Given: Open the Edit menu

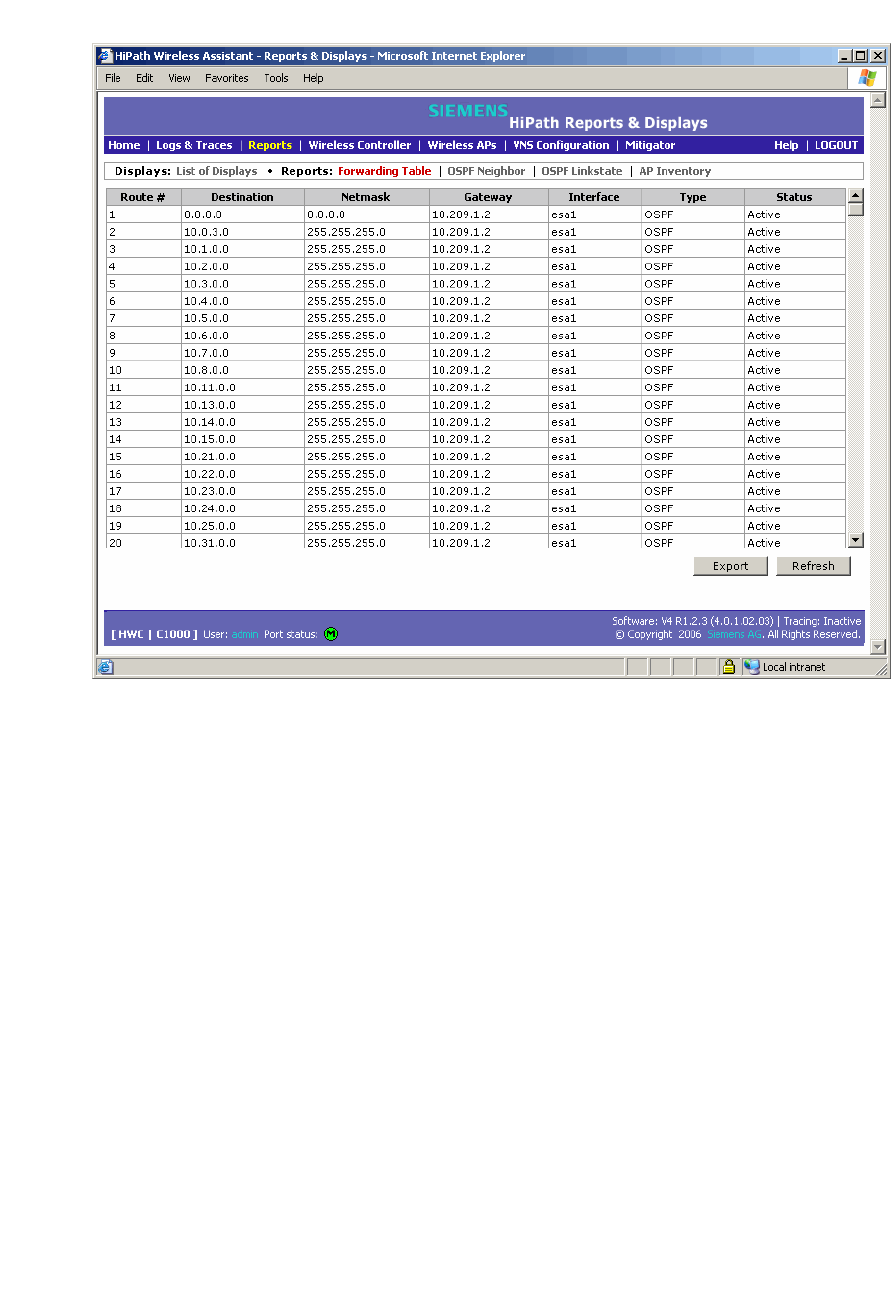Looking at the screenshot, I should tap(145, 78).
